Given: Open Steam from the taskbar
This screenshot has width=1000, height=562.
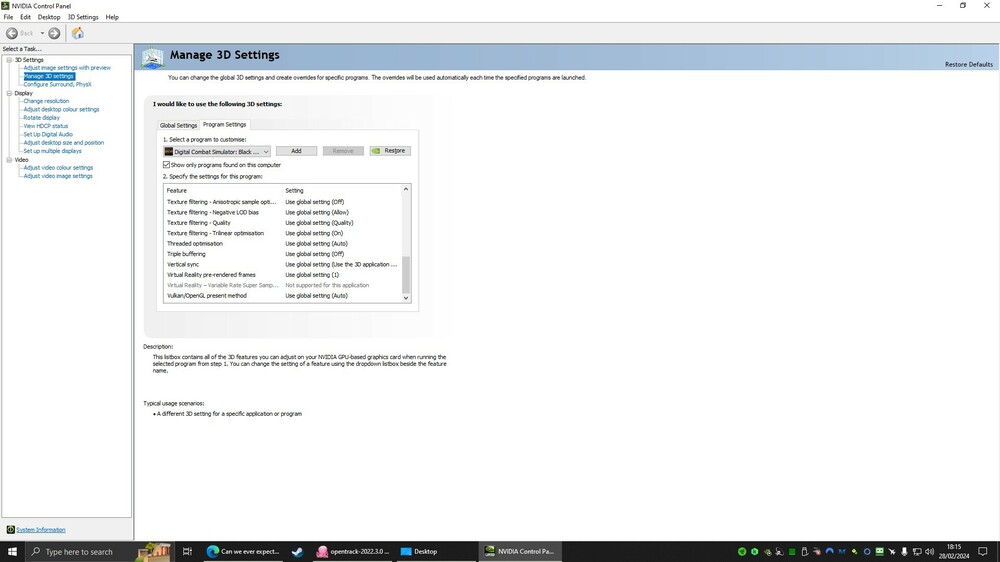Looking at the screenshot, I should (297, 551).
